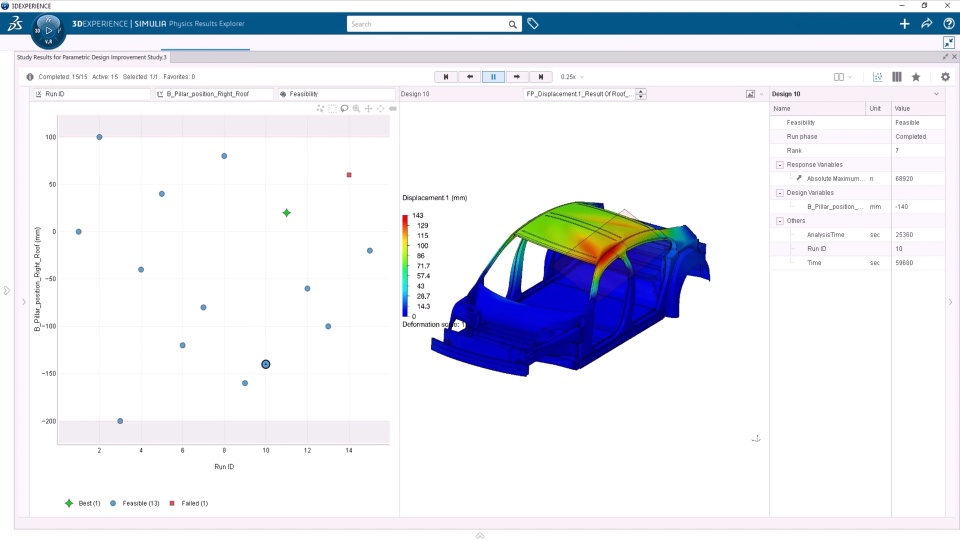Collapse the Others group
960x540 pixels.
[779, 221]
